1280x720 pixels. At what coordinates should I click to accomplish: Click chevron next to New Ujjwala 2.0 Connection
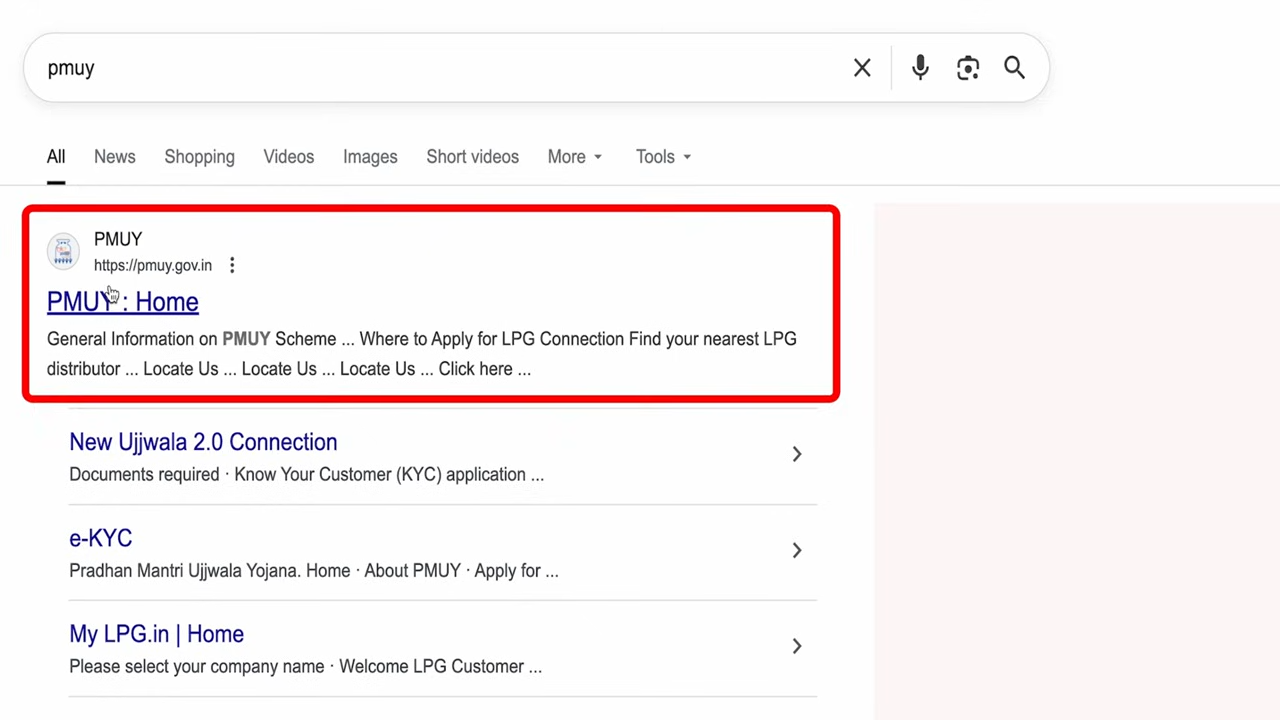point(796,454)
